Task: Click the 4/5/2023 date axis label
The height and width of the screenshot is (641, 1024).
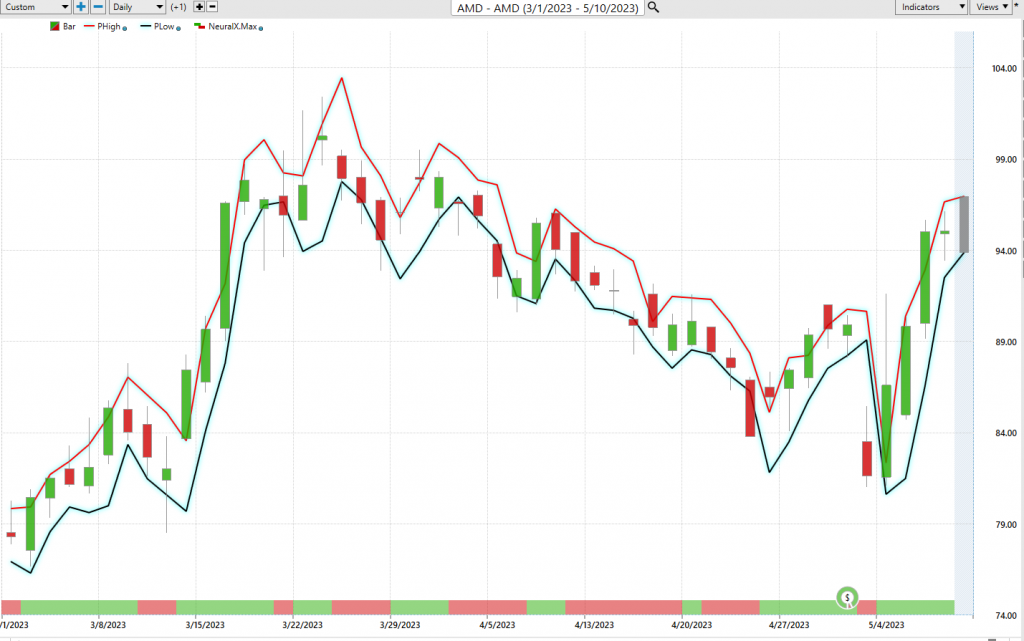Action: (x=497, y=625)
